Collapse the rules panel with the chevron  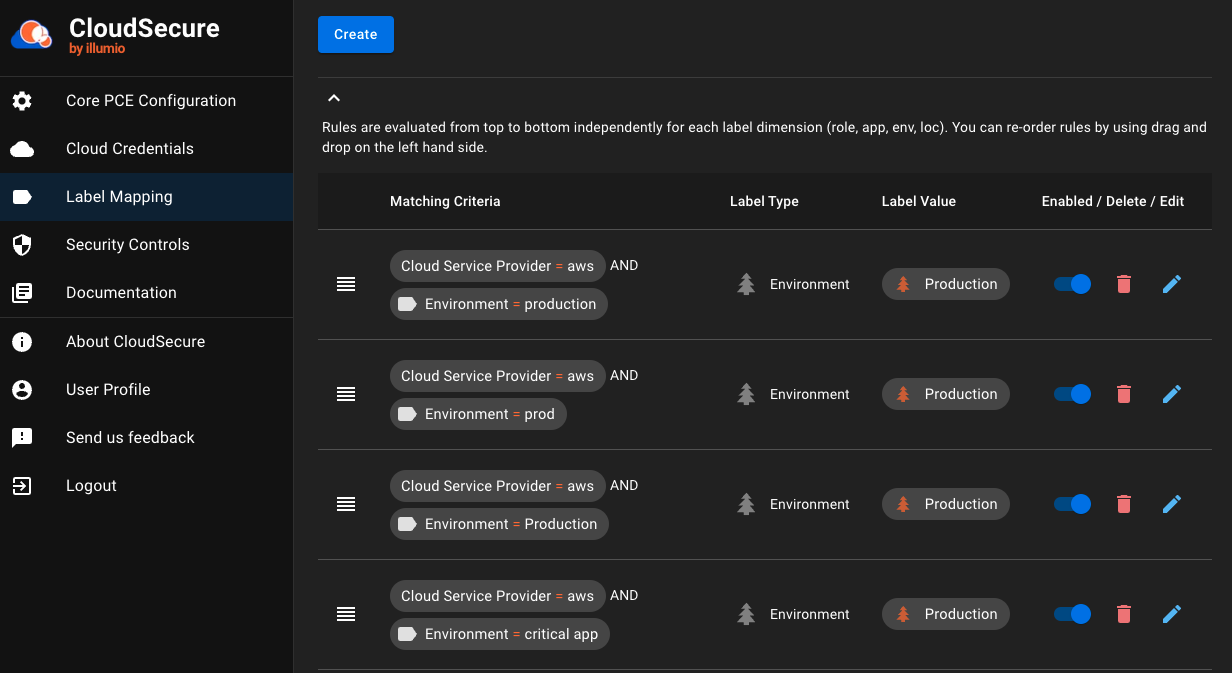click(334, 98)
